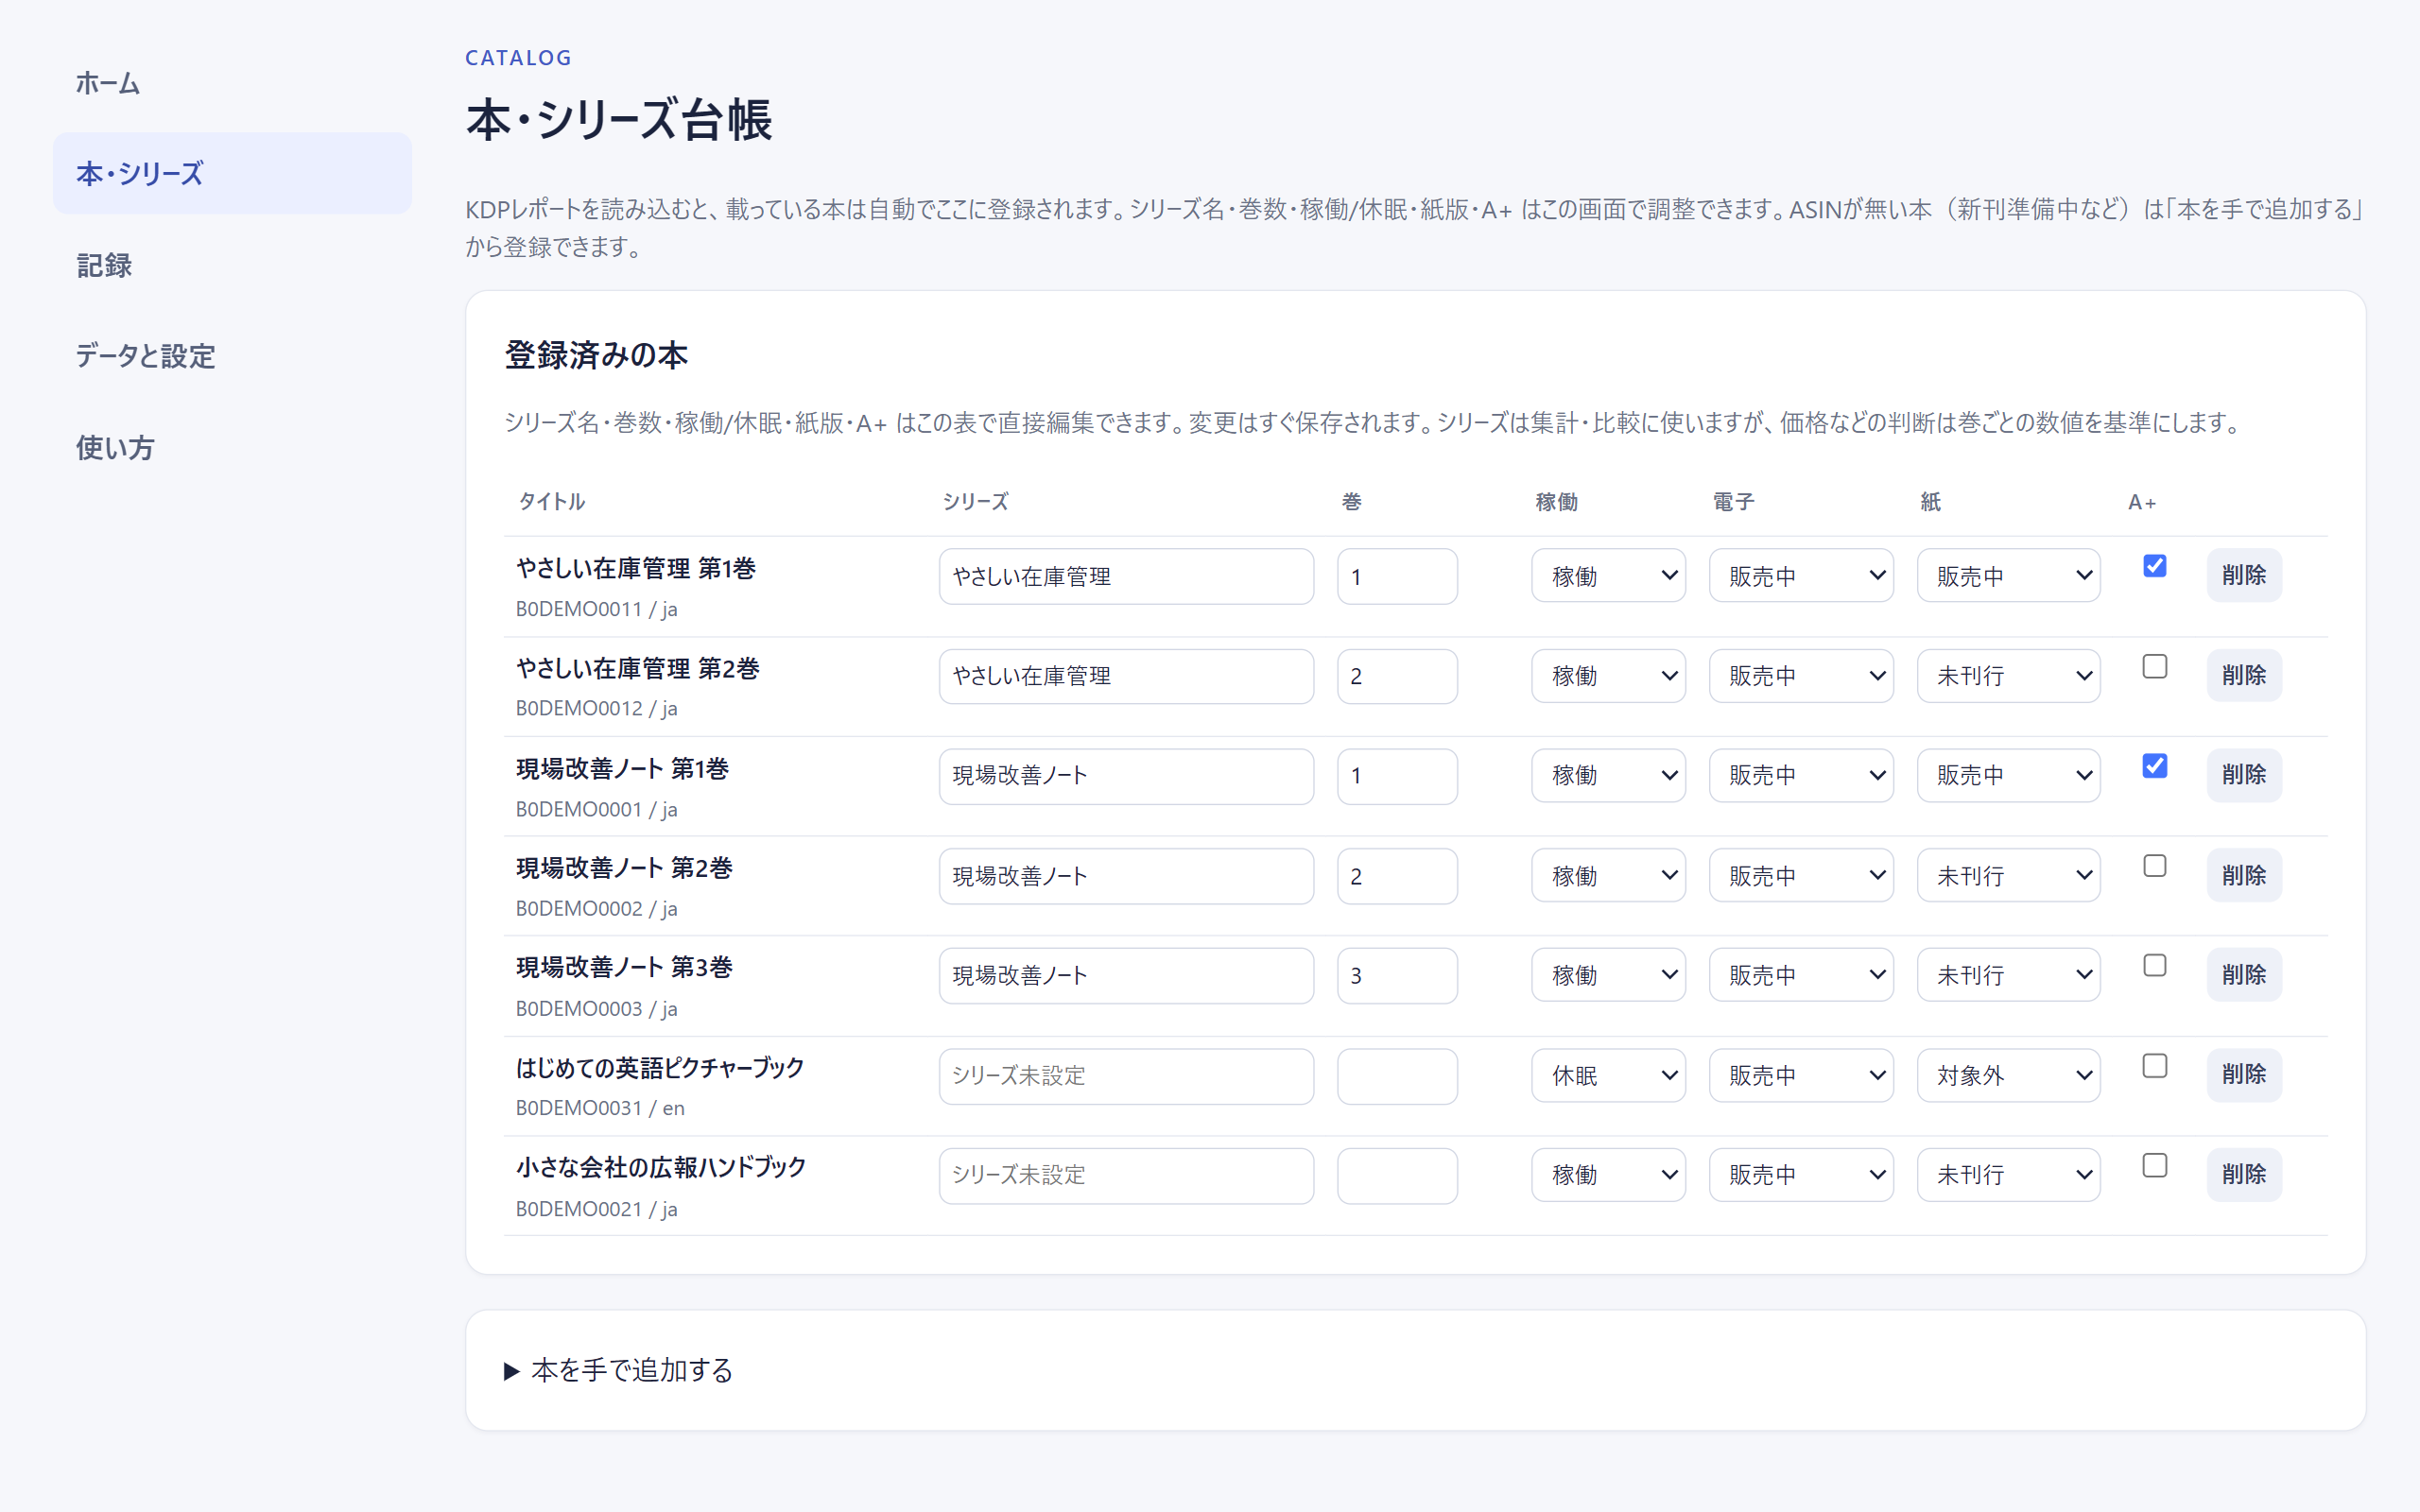Click the A+ column header

2142,502
